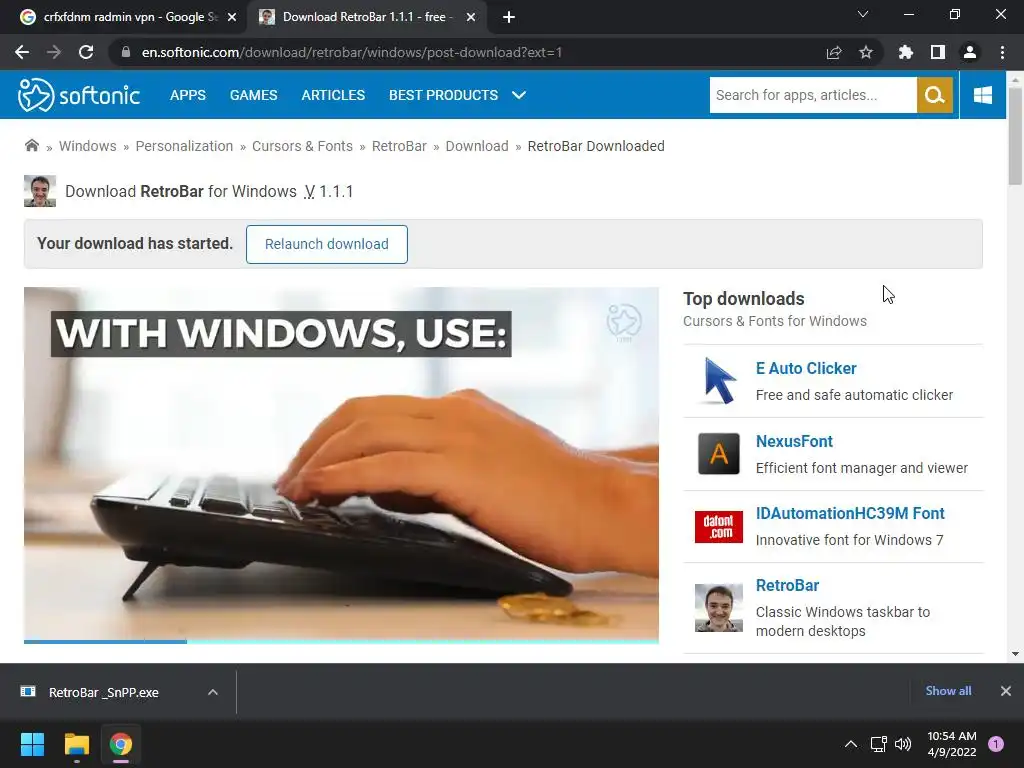Open the volume control in system tray
The height and width of the screenshot is (768, 1024).
(x=903, y=744)
